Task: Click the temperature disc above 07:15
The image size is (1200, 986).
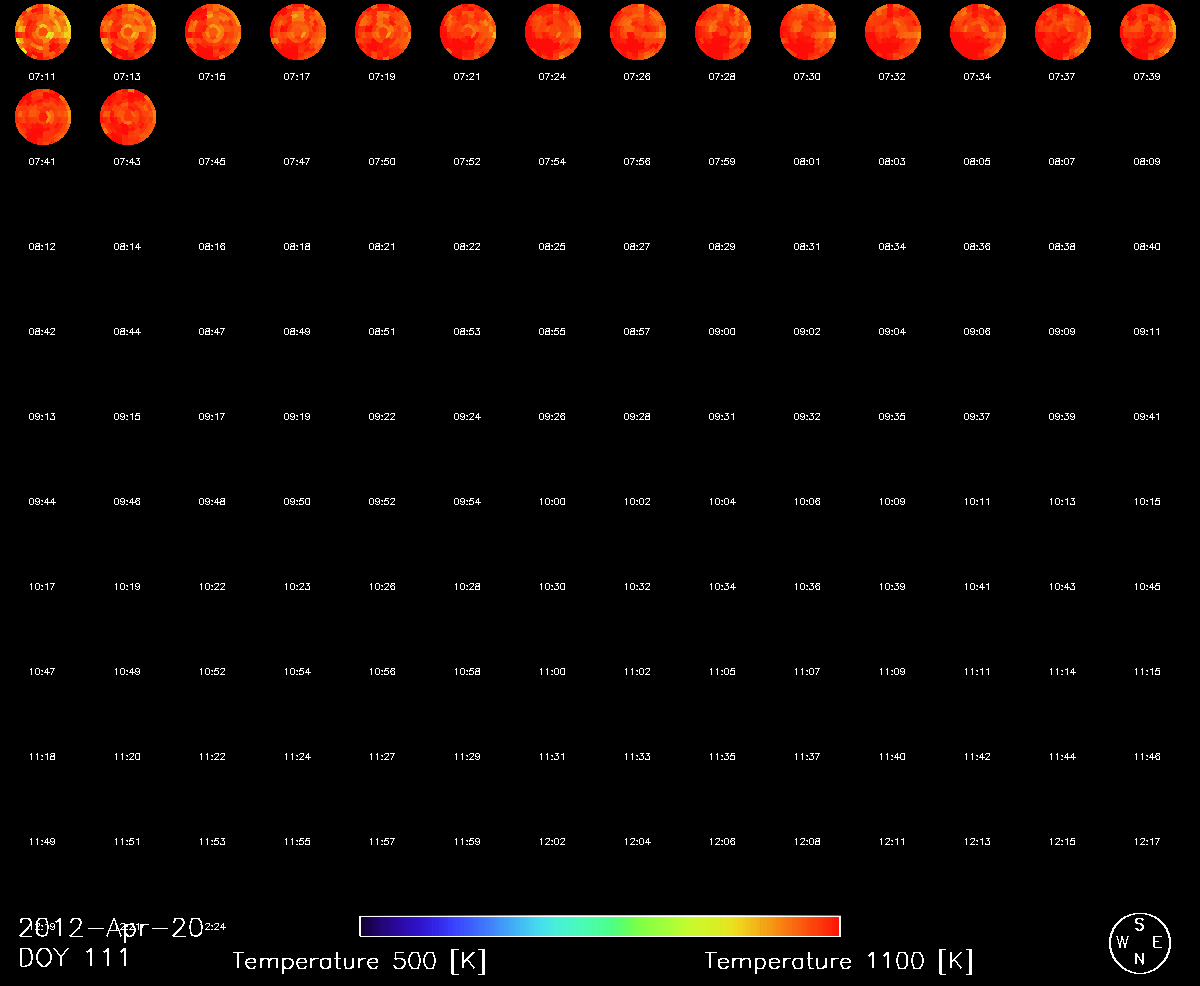Action: [213, 33]
